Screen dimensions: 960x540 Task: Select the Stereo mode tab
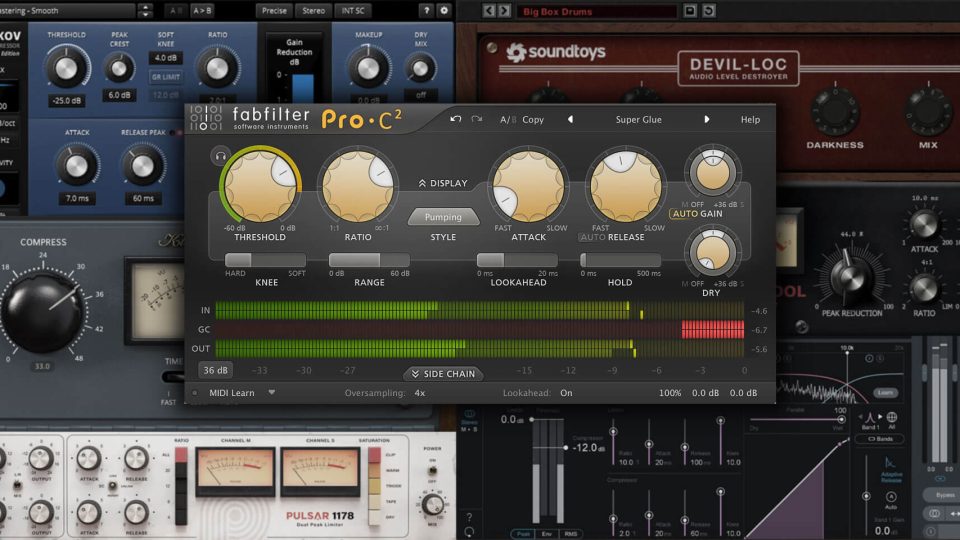pos(313,10)
